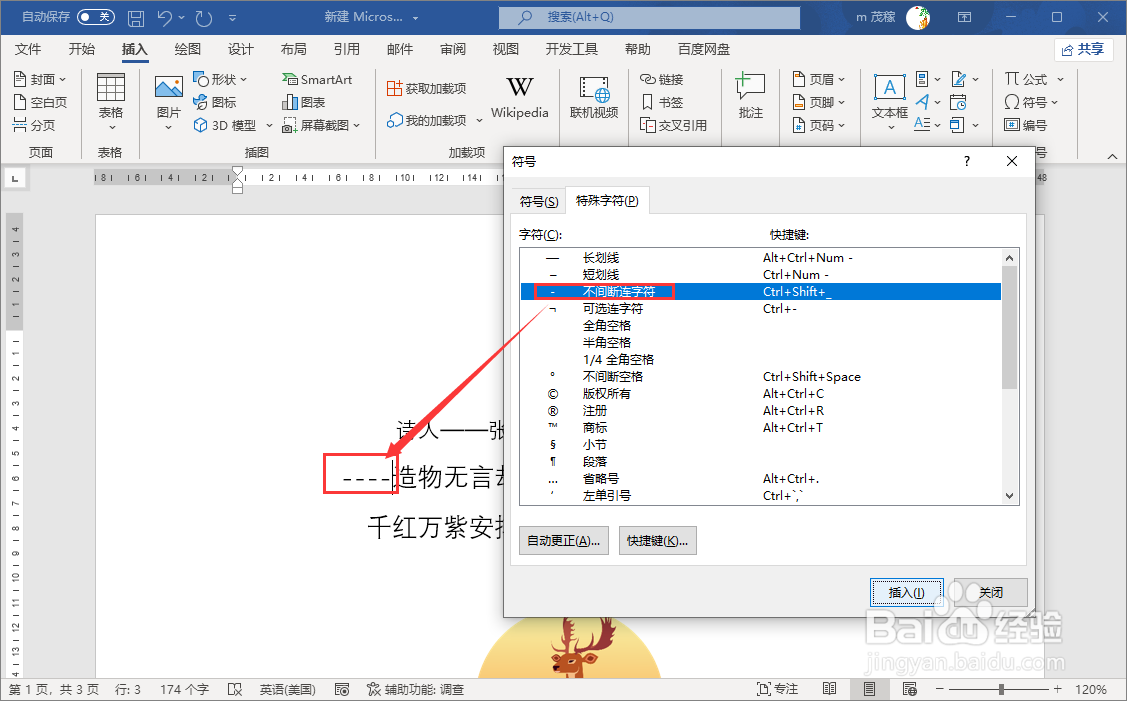This screenshot has width=1127, height=701.
Task: Click the 插入(I) insert button
Action: click(906, 592)
